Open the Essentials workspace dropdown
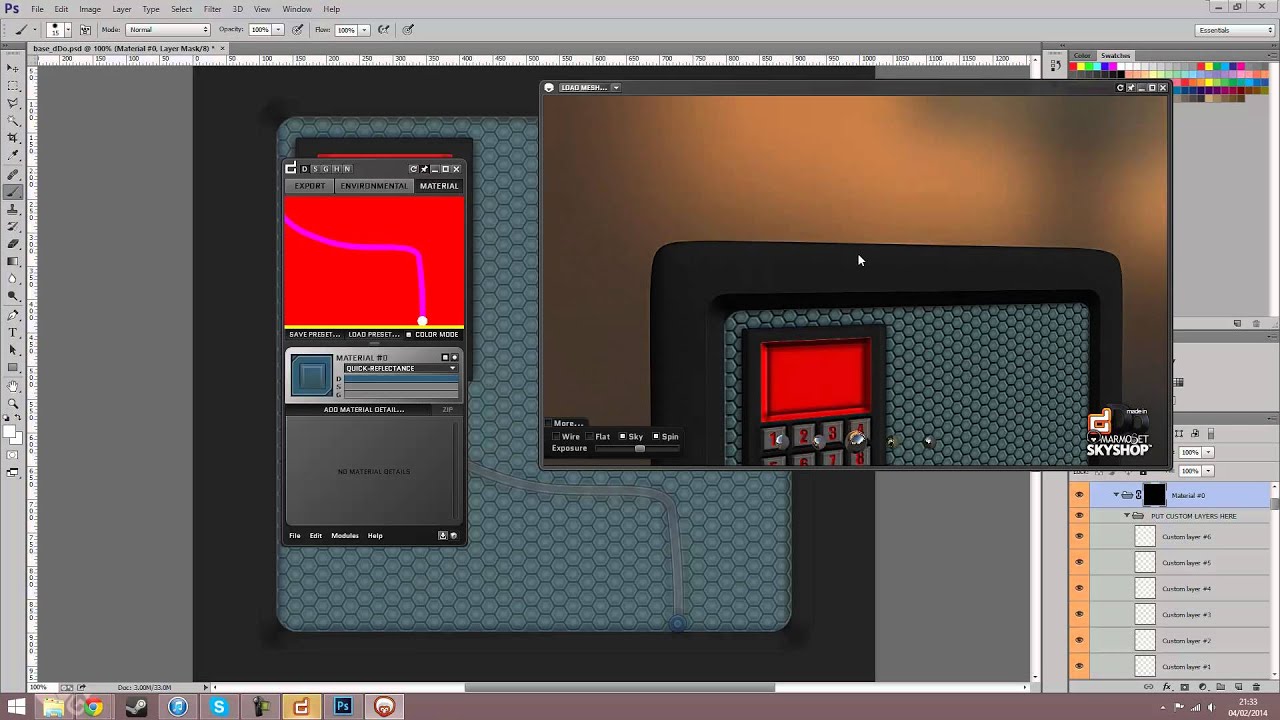1280x720 pixels. pyautogui.click(x=1236, y=30)
